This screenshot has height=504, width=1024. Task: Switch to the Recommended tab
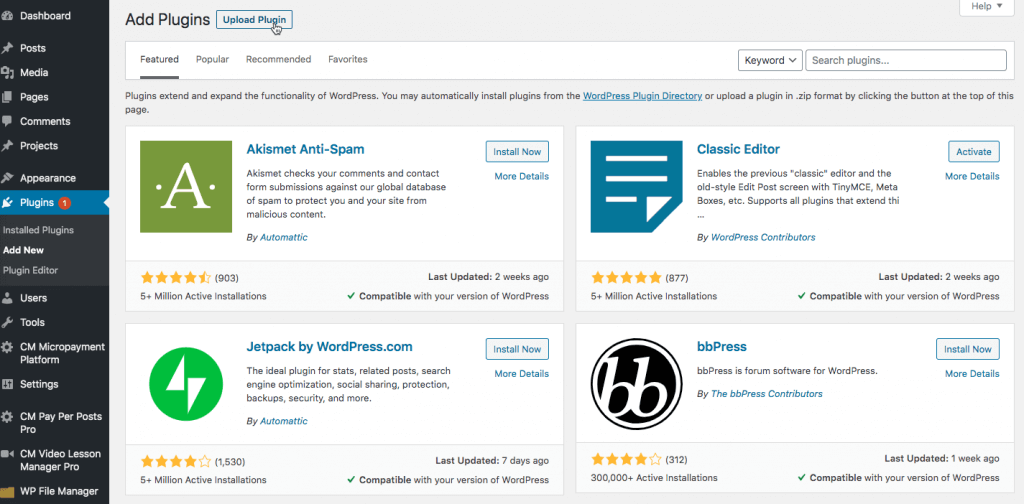(x=278, y=60)
